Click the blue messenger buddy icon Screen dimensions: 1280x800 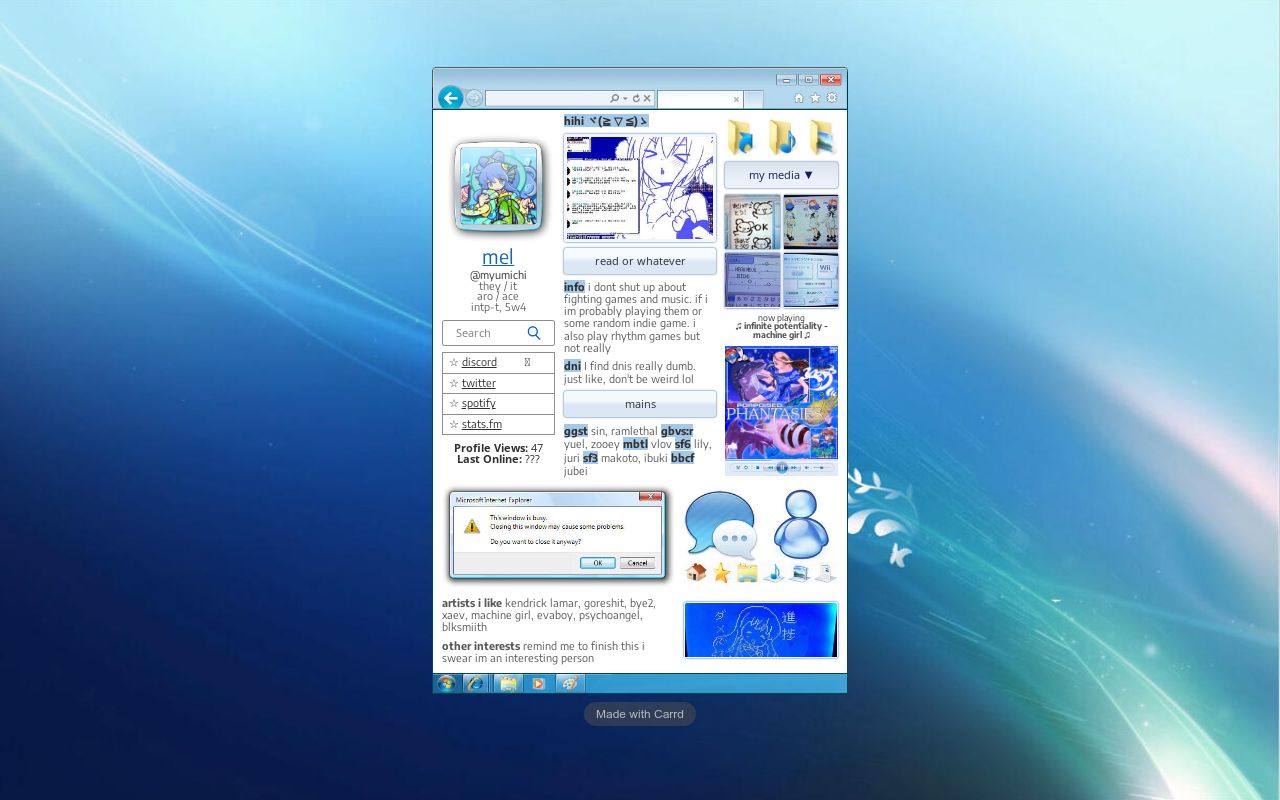[x=801, y=524]
